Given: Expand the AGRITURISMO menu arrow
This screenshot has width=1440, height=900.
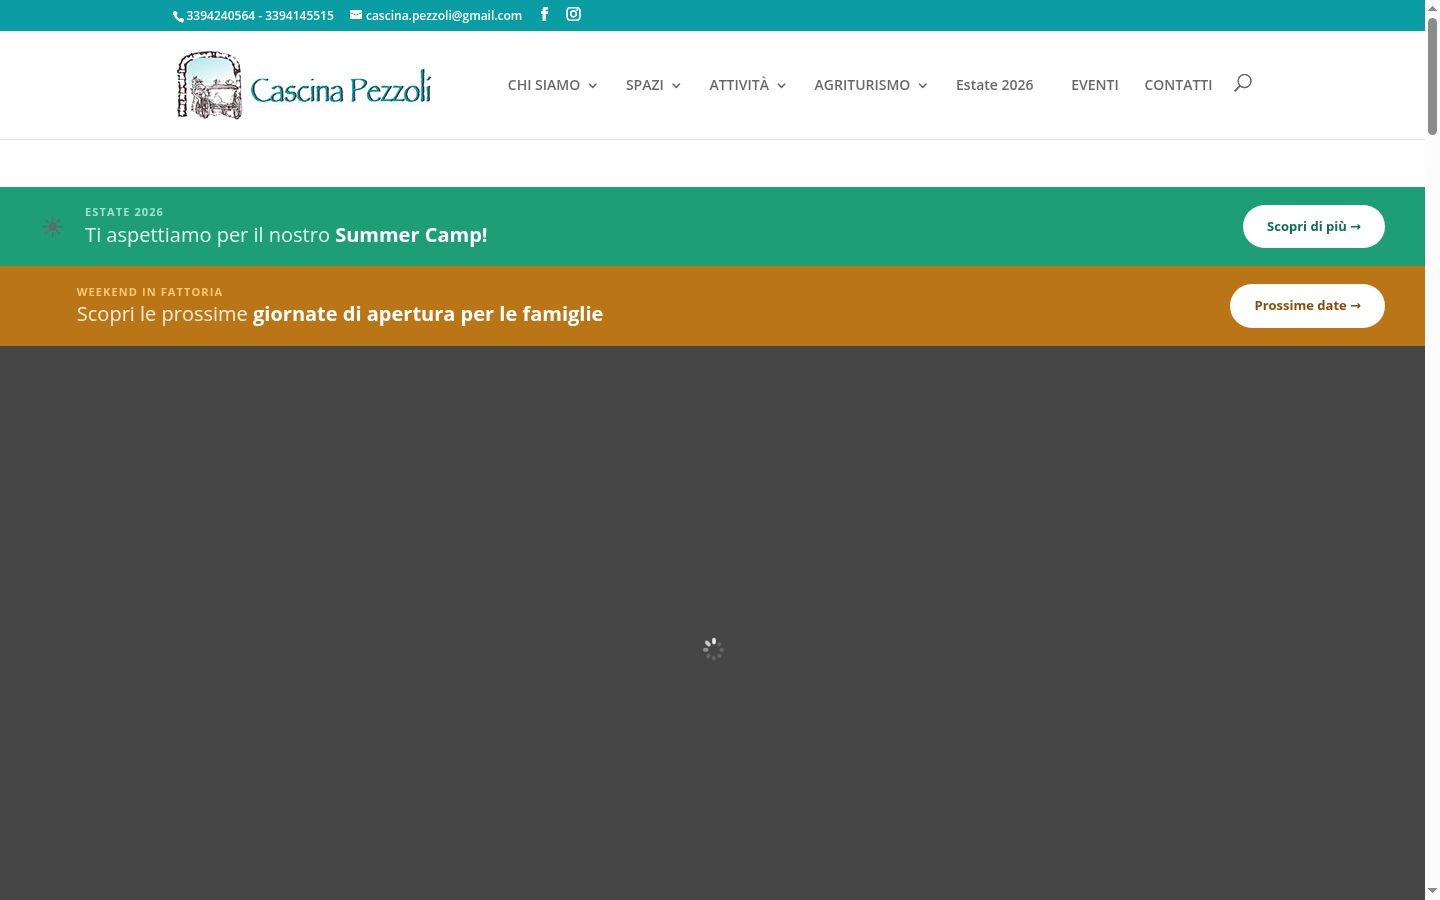Looking at the screenshot, I should tap(923, 86).
